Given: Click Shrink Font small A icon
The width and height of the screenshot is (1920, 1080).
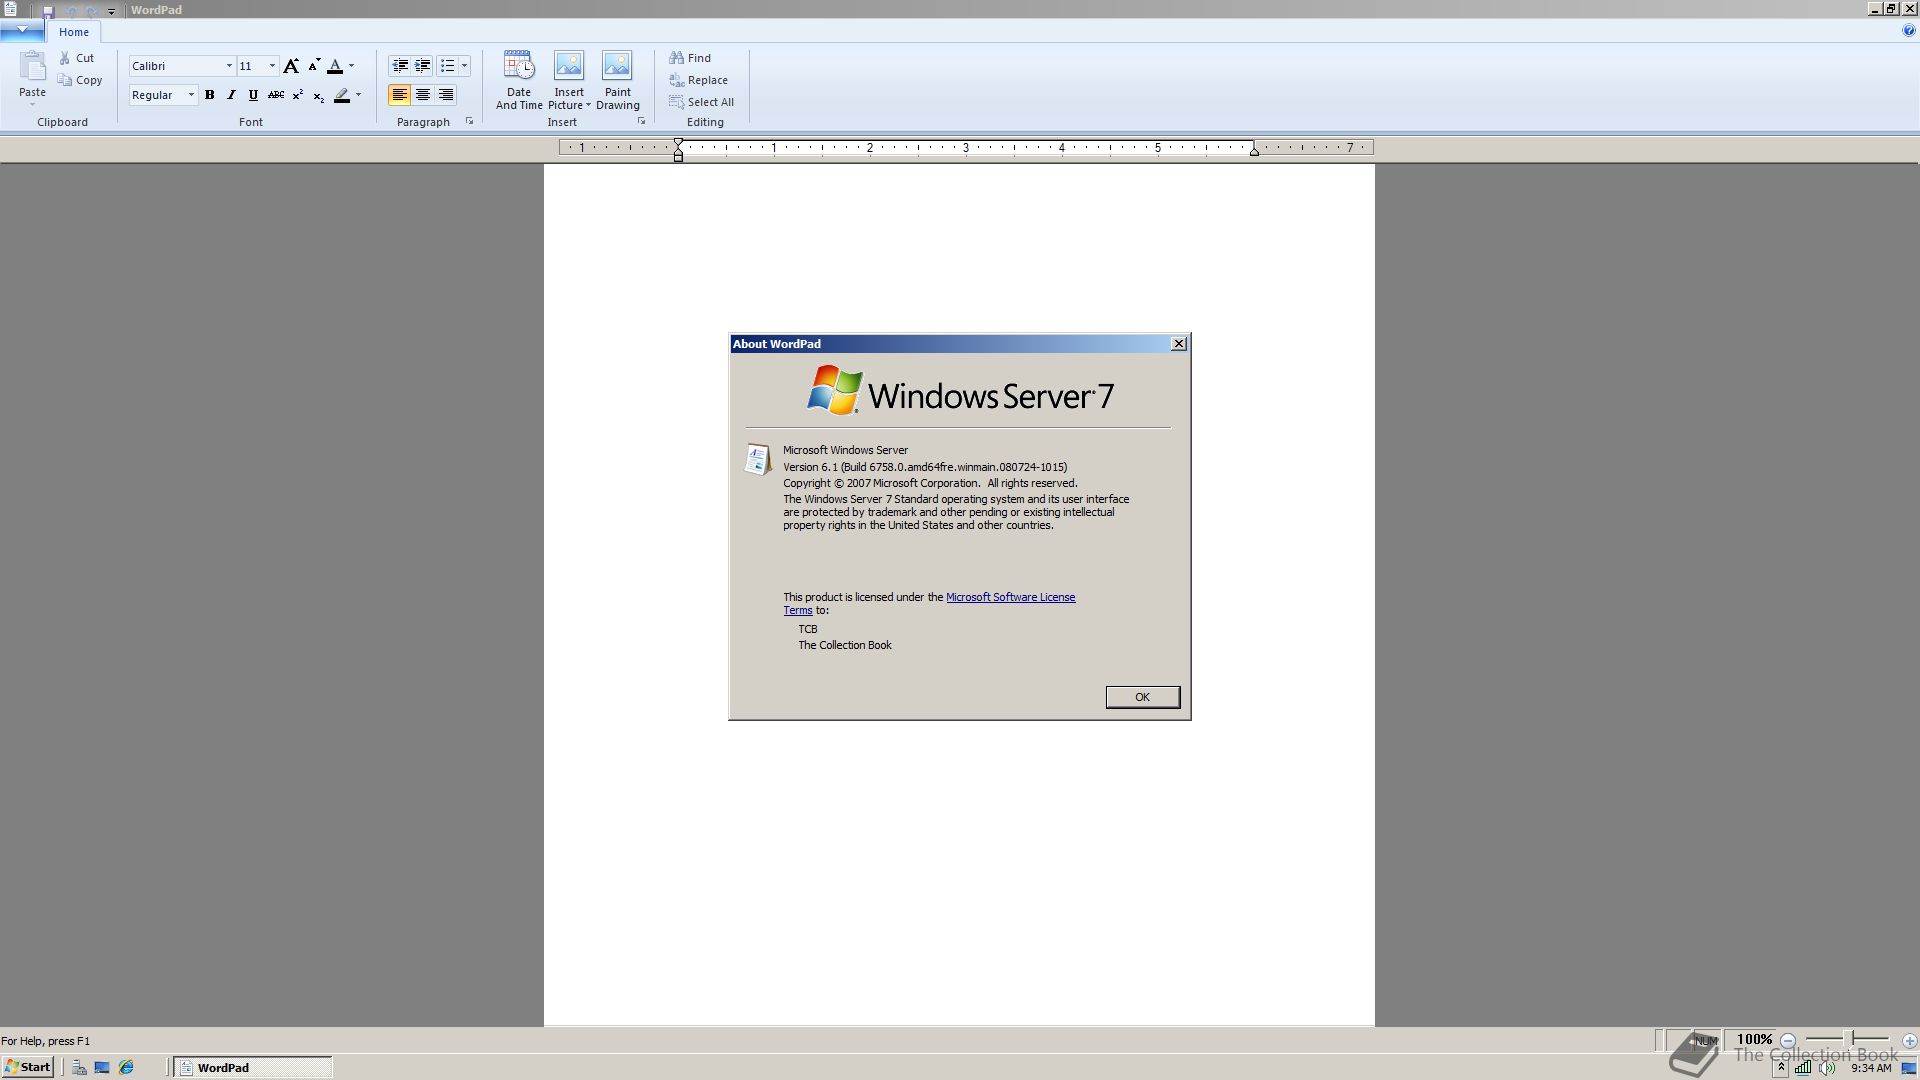Looking at the screenshot, I should pos(314,66).
